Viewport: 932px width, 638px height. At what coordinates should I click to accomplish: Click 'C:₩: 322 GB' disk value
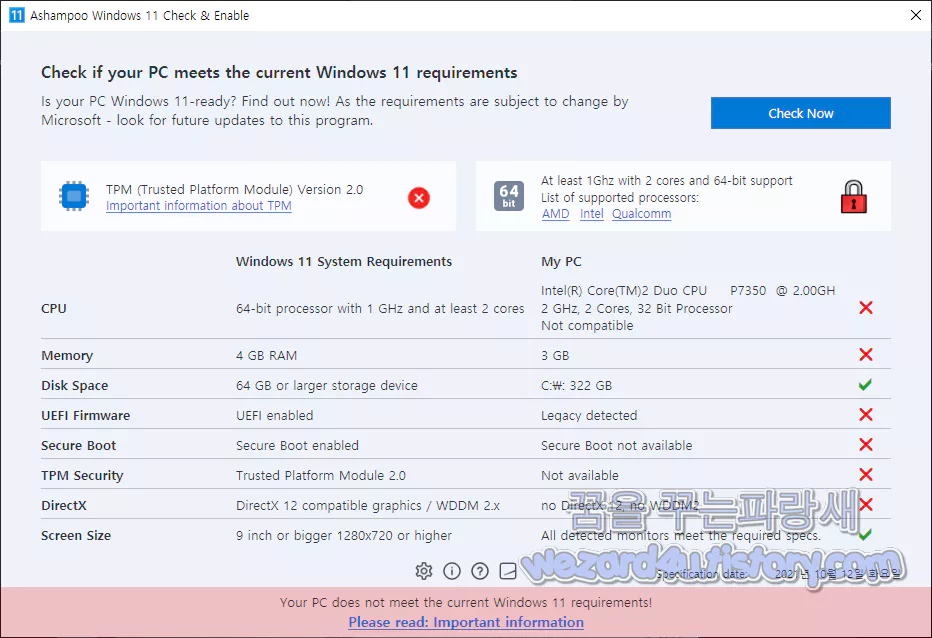tap(577, 385)
